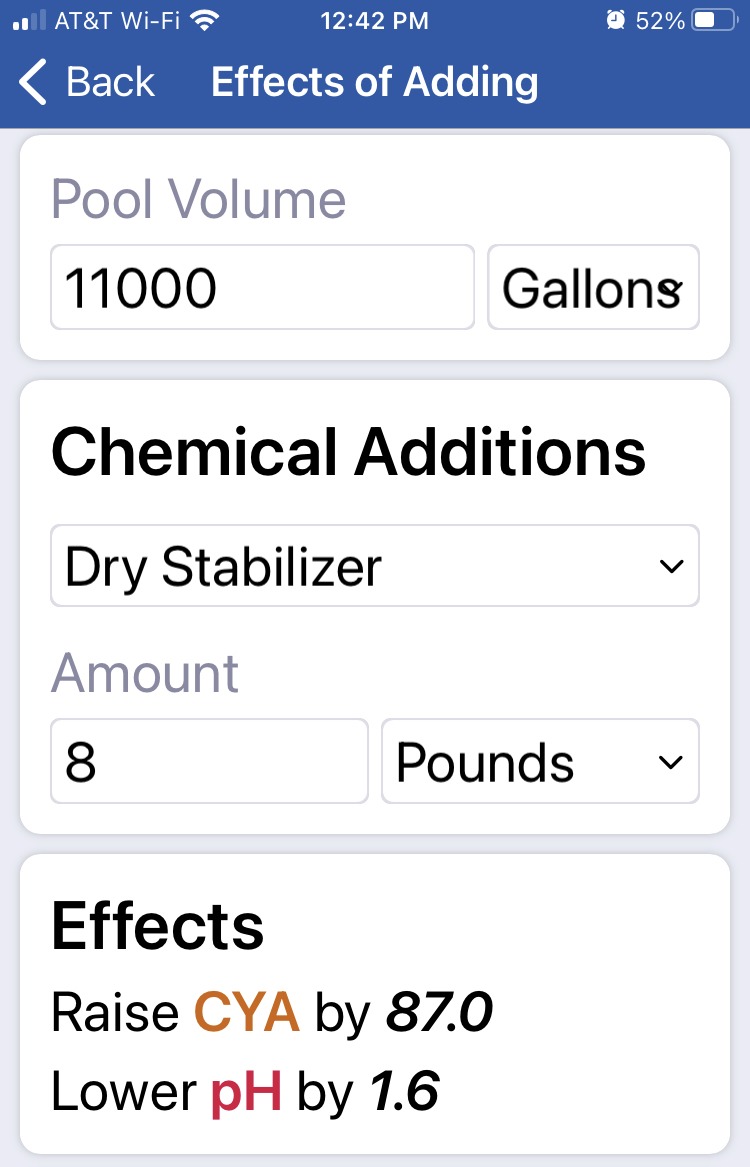The height and width of the screenshot is (1167, 750).
Task: Tap the red pH link in Effects
Action: [246, 1092]
